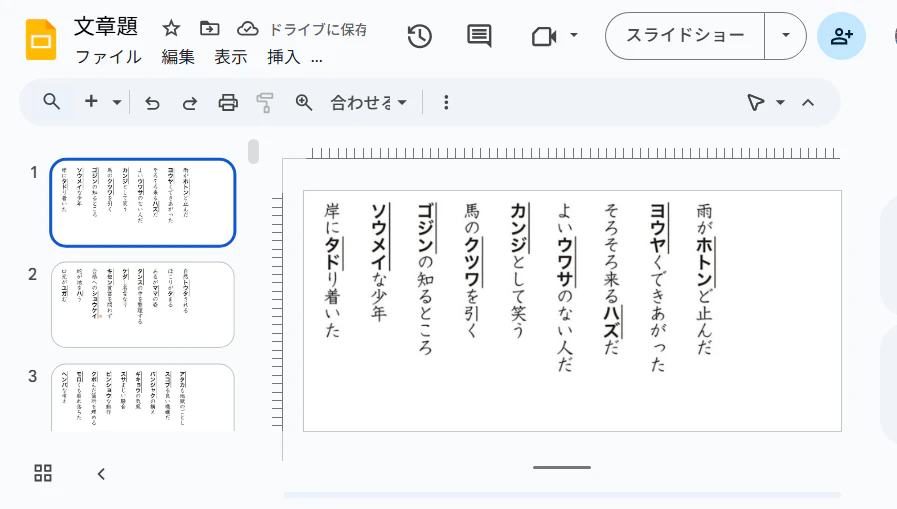Start the スライドショー presentation
Screen dimensions: 897x509
tap(685, 35)
